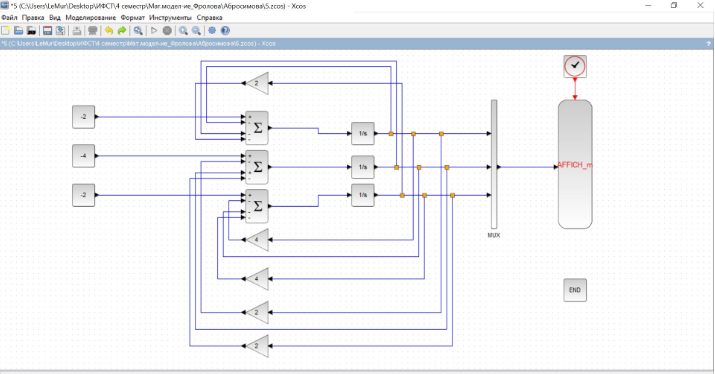Image resolution: width=715 pixels, height=374 pixels.
Task: Select the lower gain 4 triangle block
Action: tap(257, 279)
